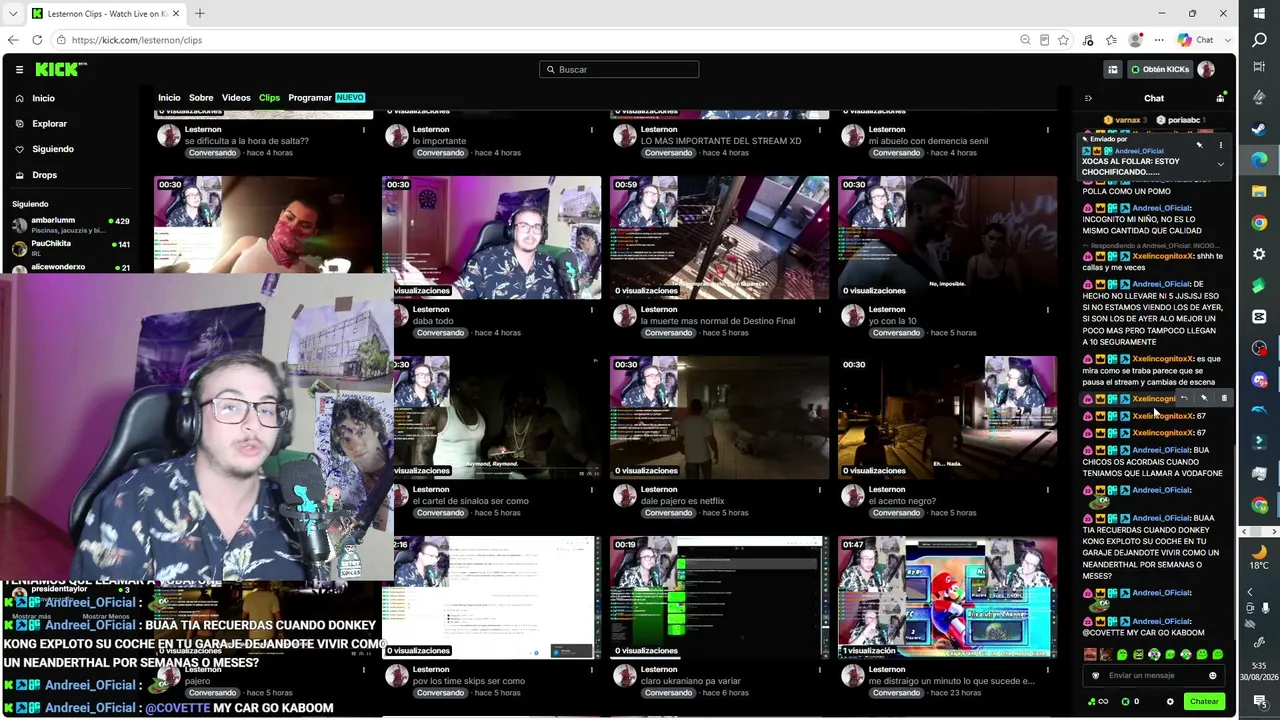This screenshot has width=1280, height=720.
Task: Click the Obtén KICKs button
Action: 1160,69
